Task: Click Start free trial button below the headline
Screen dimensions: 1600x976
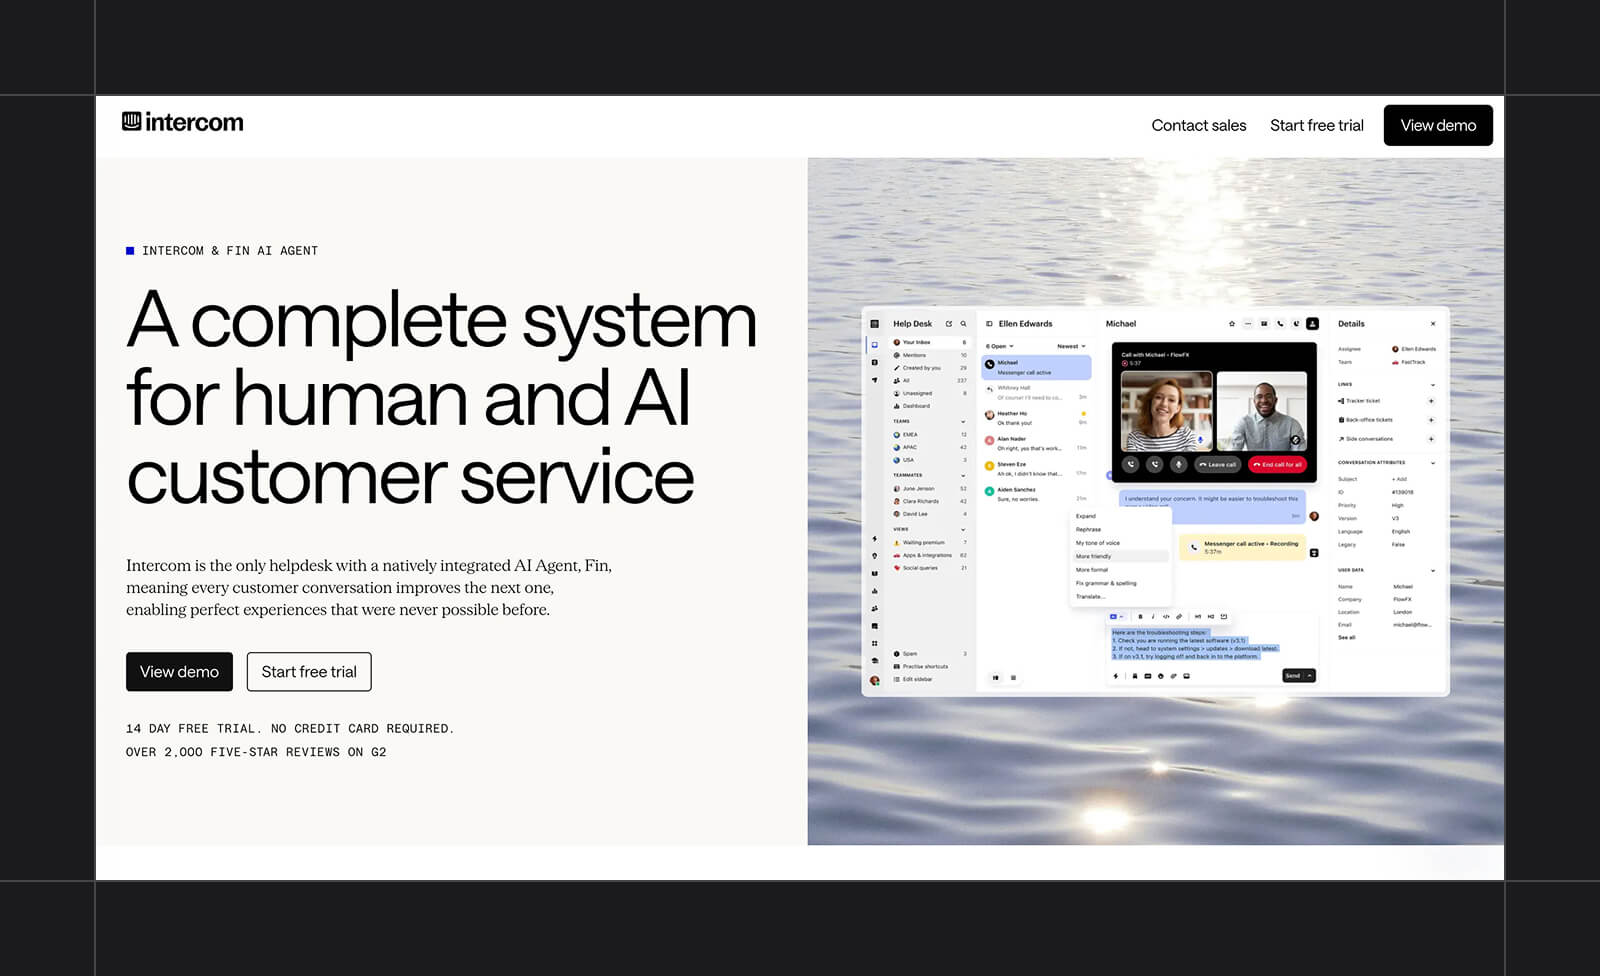Action: (309, 672)
